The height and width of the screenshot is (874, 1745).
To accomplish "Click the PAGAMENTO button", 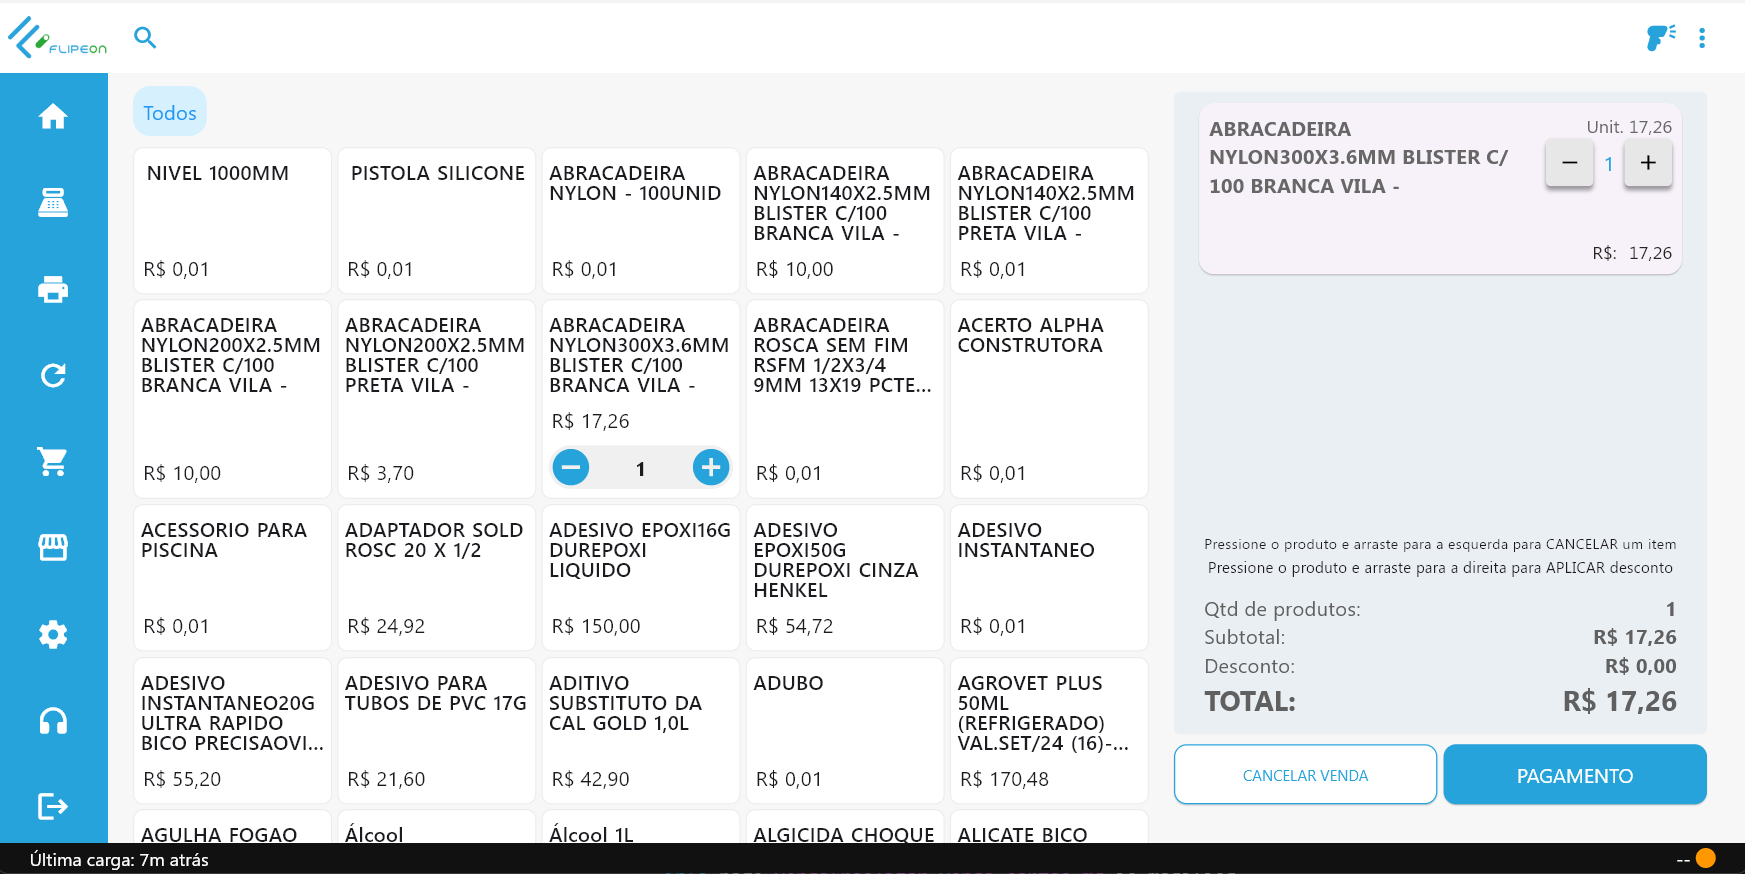I will [x=1574, y=775].
